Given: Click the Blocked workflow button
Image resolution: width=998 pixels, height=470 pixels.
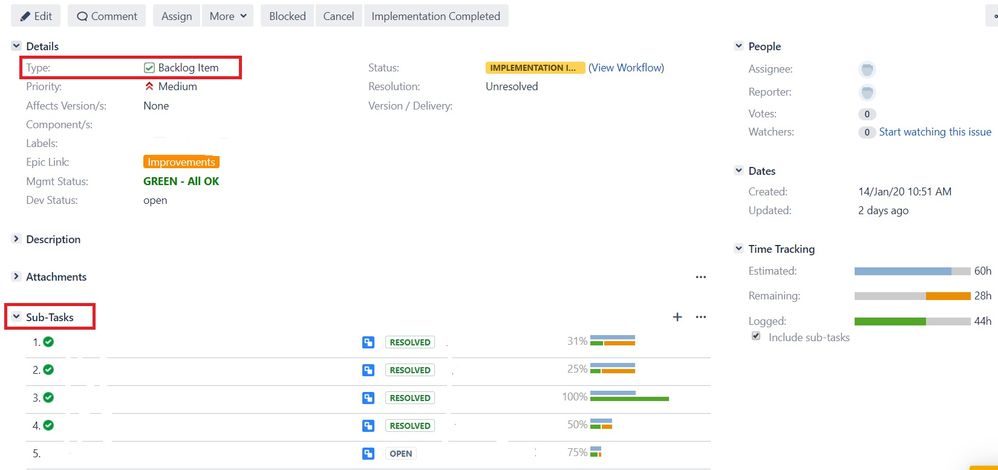Looking at the screenshot, I should 287,16.
